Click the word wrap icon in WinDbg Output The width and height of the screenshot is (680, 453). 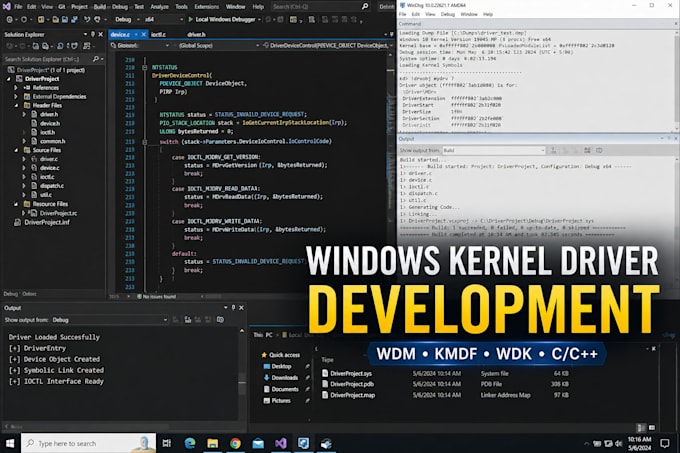point(599,150)
